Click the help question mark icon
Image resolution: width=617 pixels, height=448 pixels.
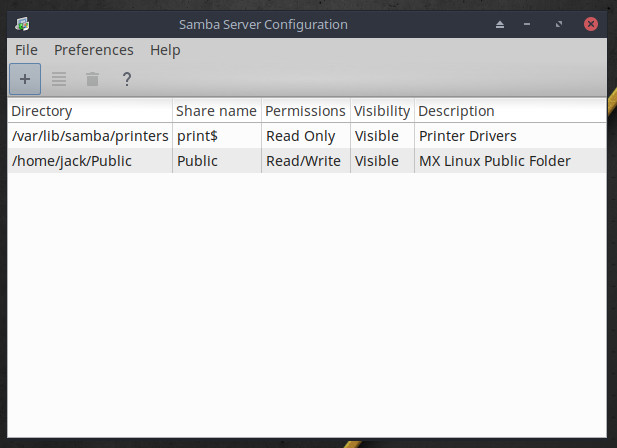point(126,79)
